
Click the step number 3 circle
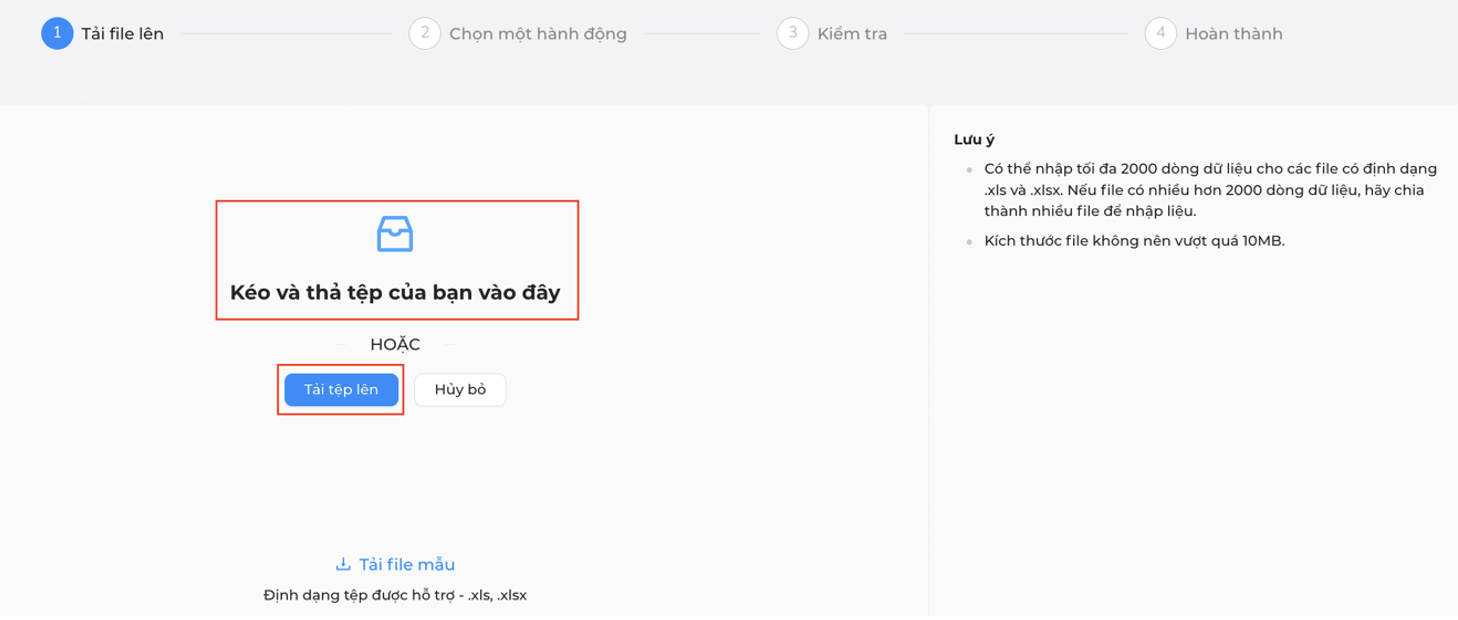(x=793, y=33)
